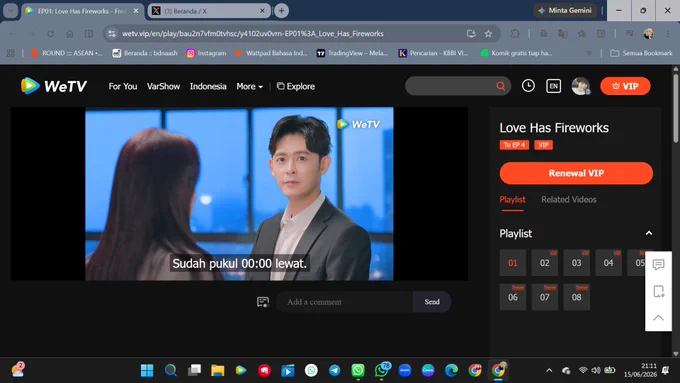
Task: Toggle the browser side panel icon
Action: 88,33
